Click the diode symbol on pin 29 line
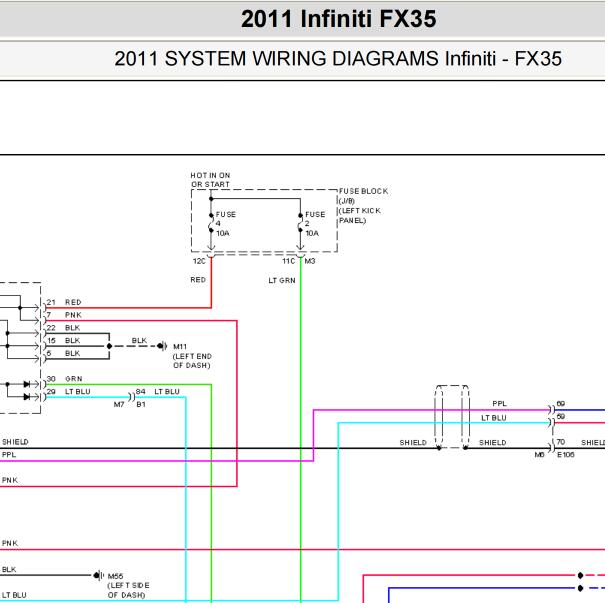The image size is (605, 603). (x=27, y=397)
